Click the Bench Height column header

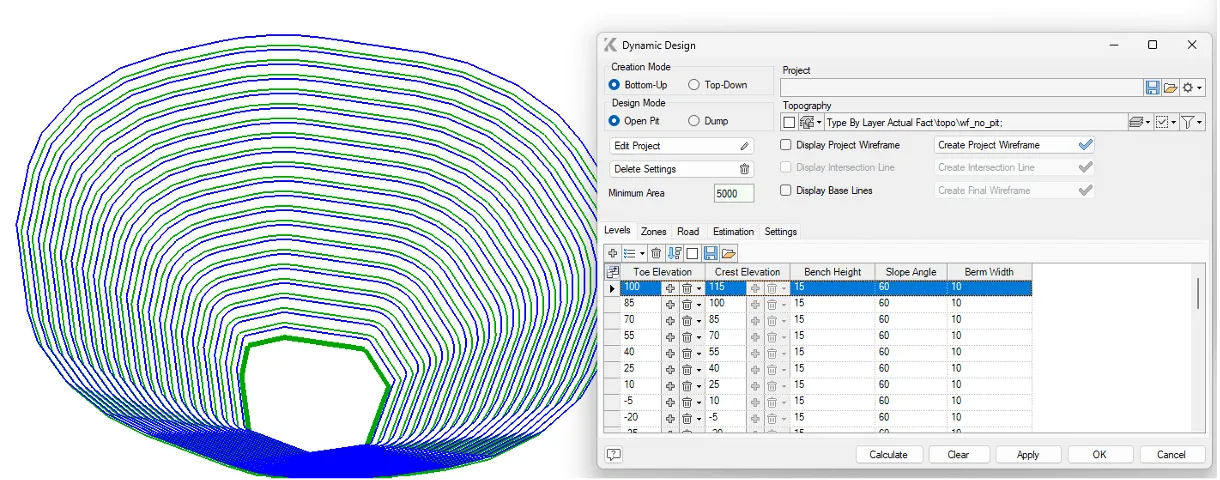click(x=832, y=272)
